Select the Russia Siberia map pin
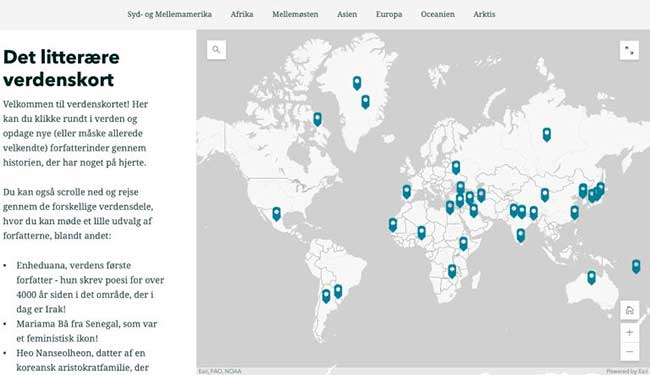The image size is (650, 375). [547, 134]
